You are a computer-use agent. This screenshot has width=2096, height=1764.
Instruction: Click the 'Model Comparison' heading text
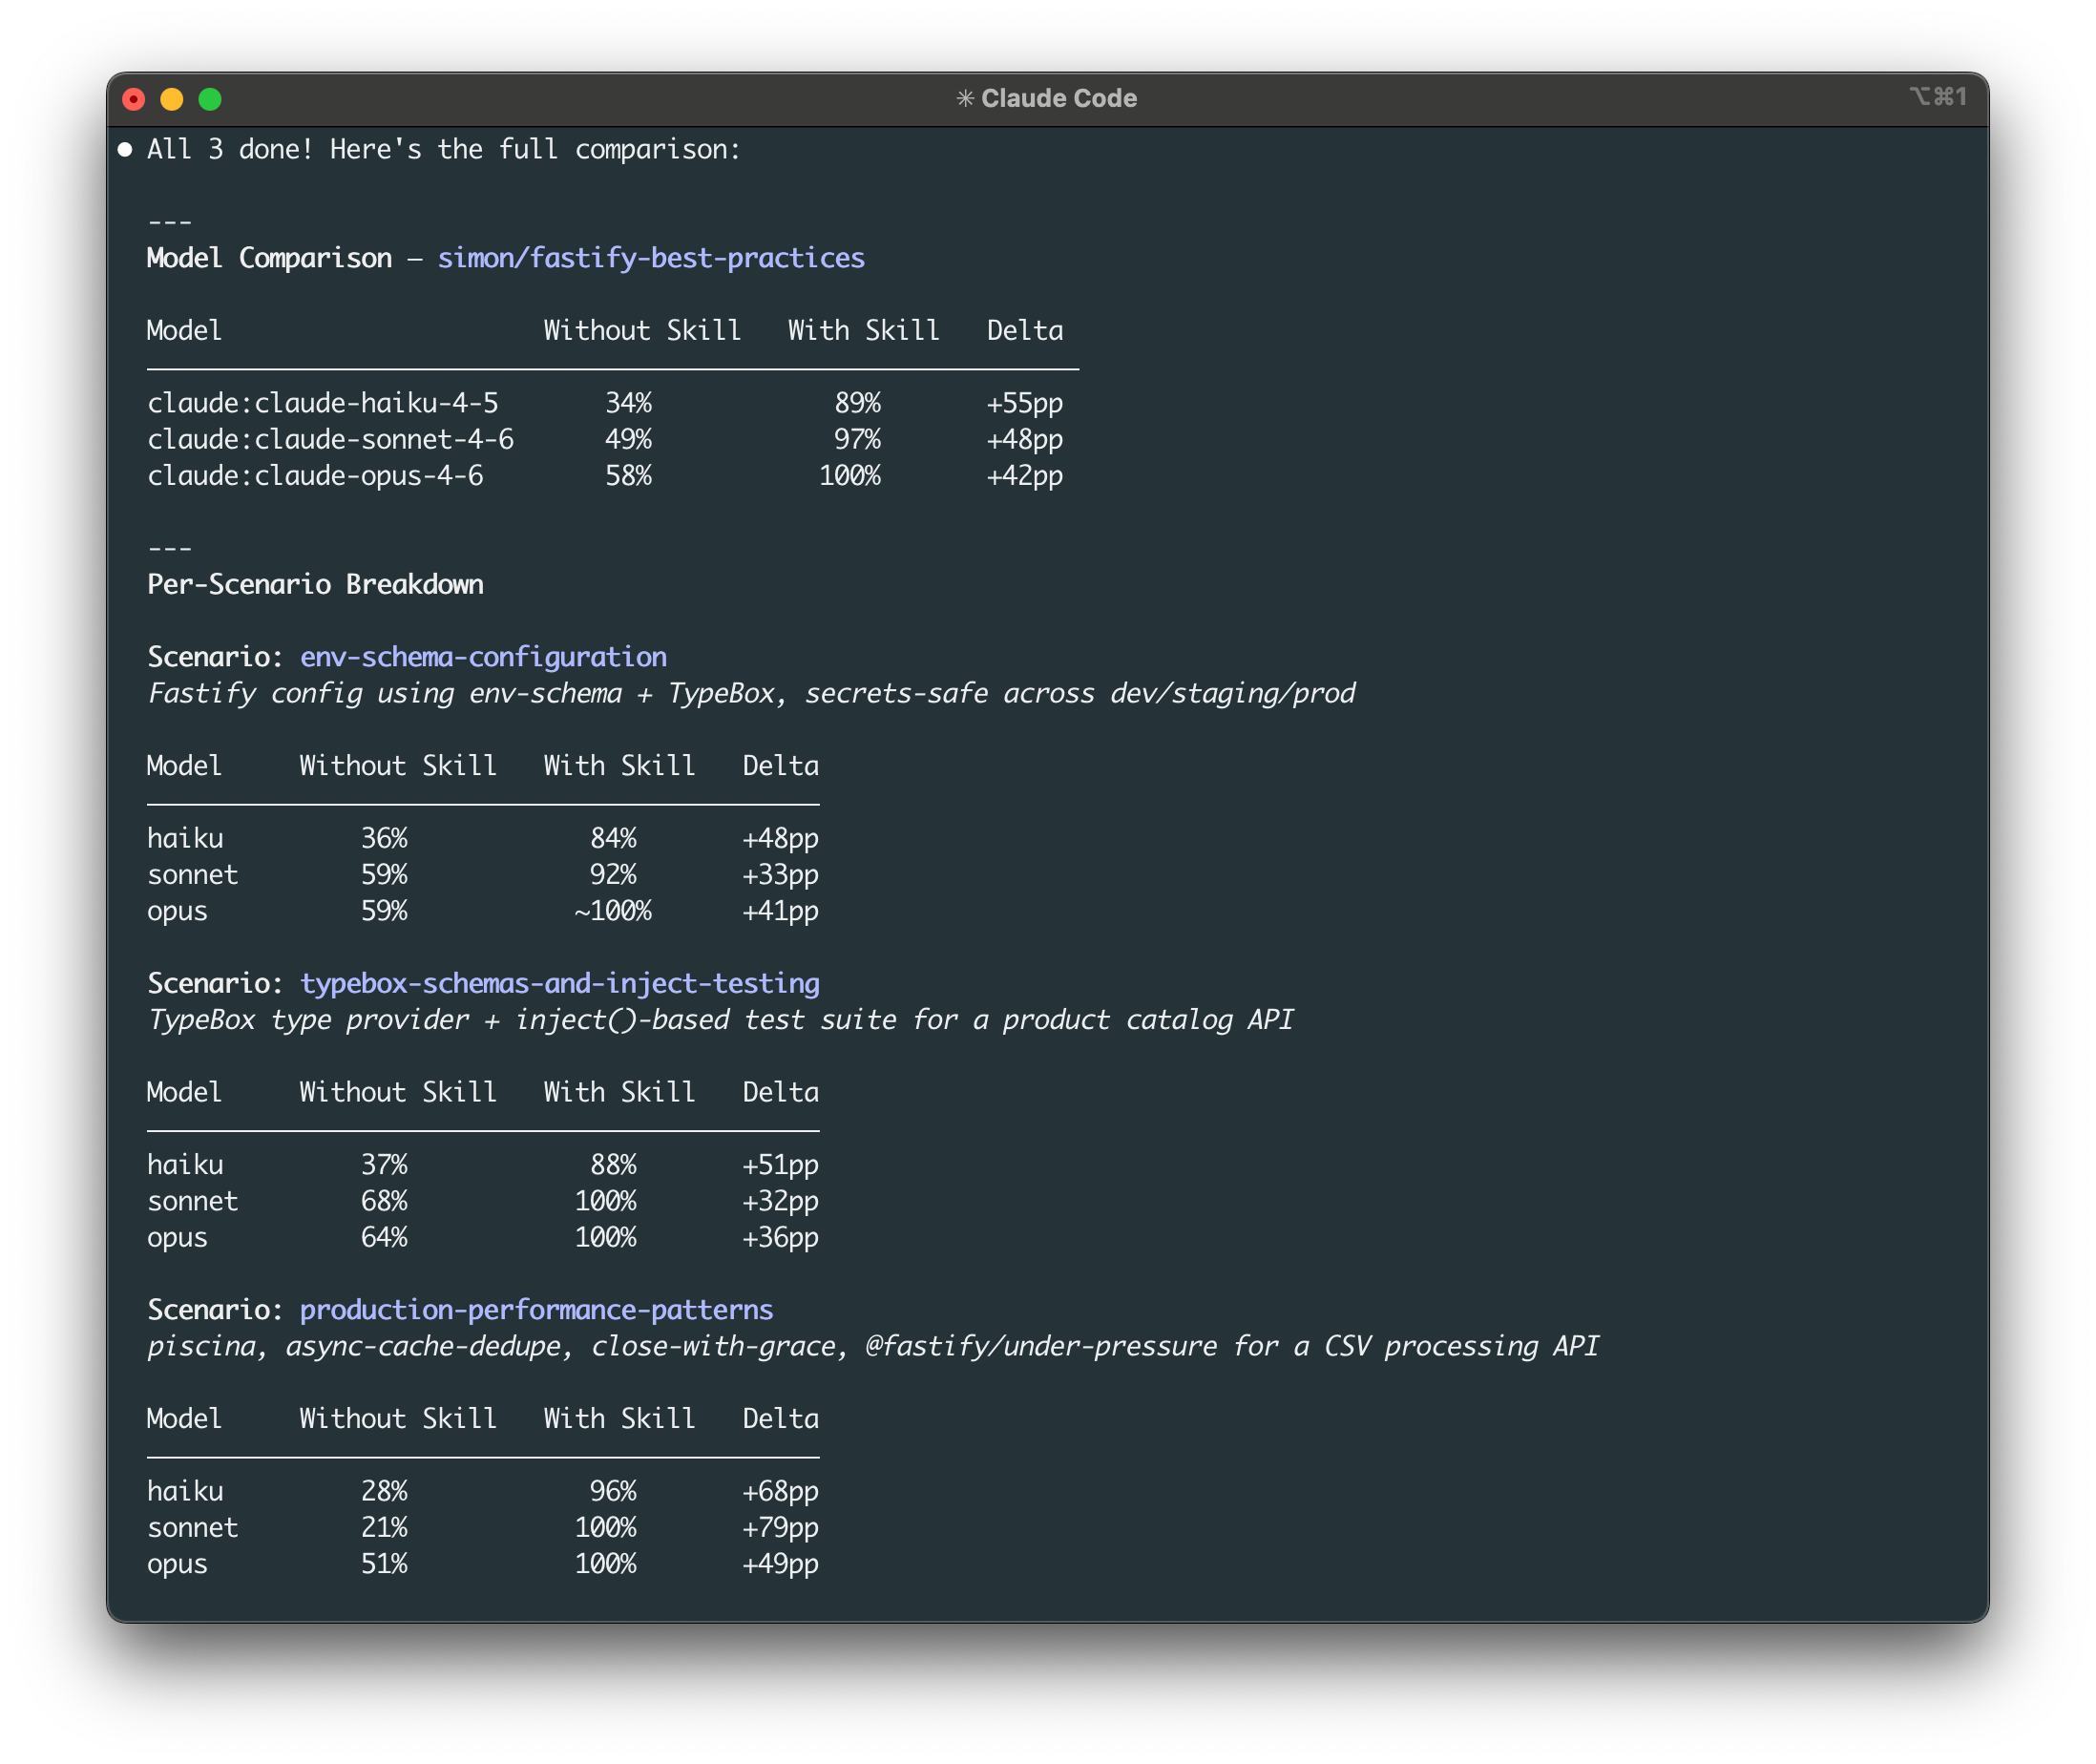pos(269,258)
